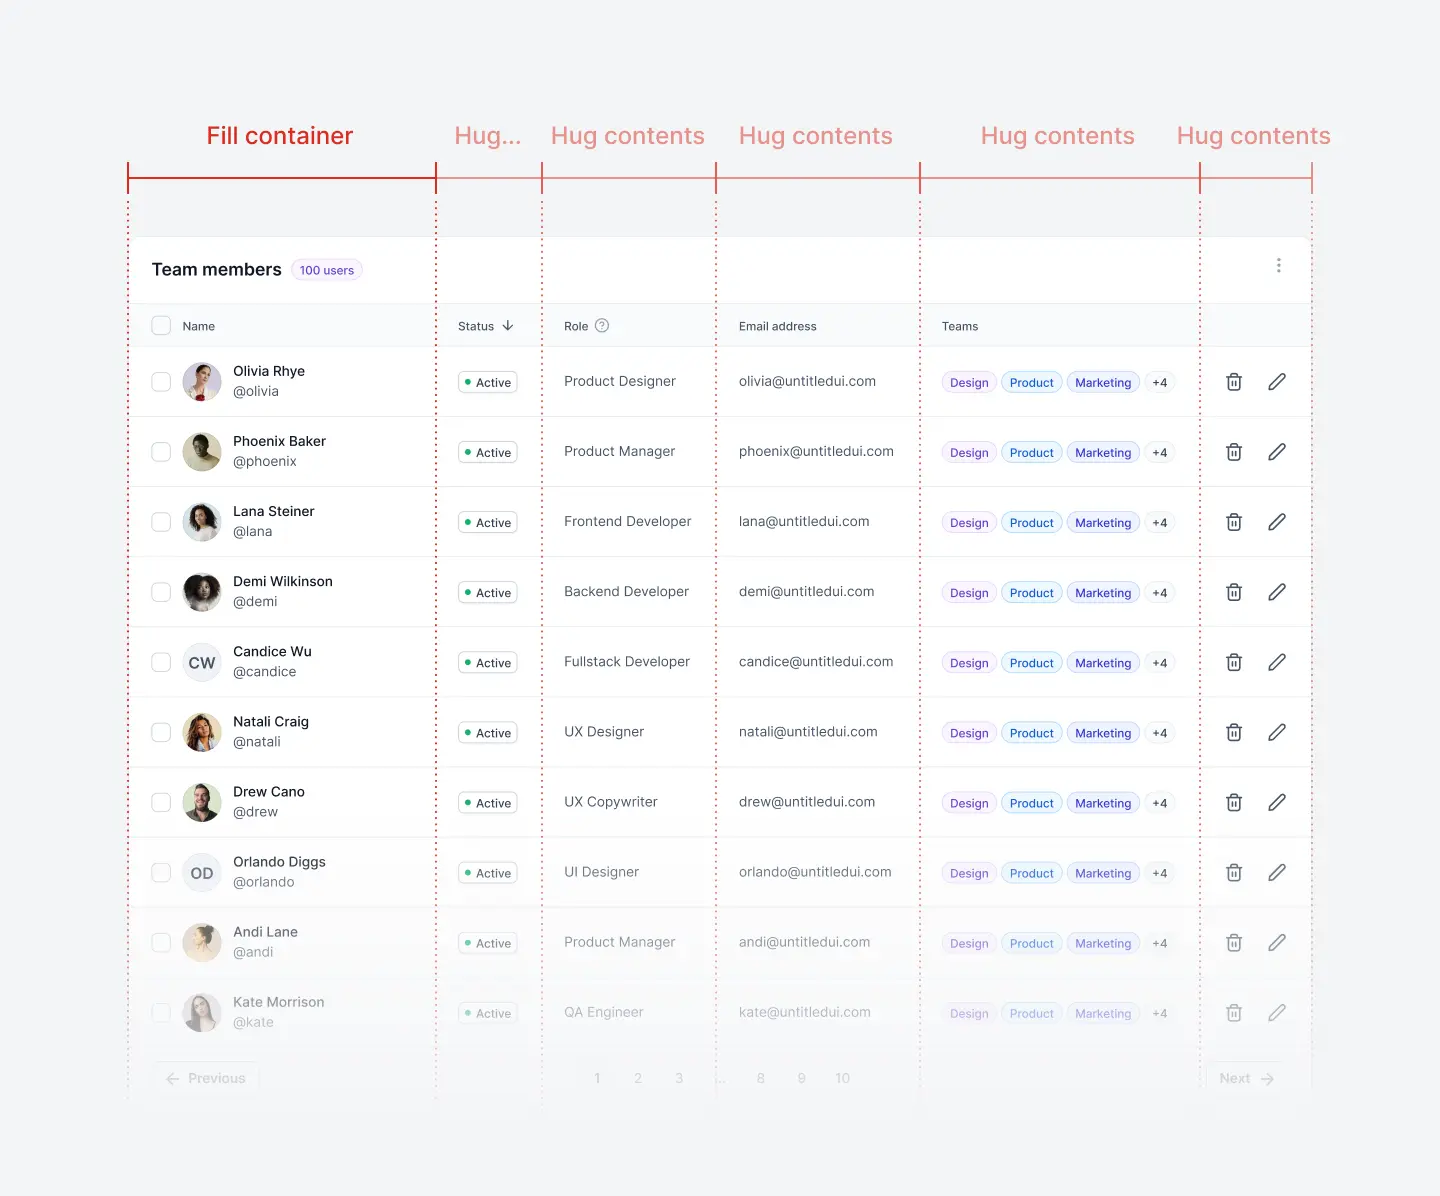The height and width of the screenshot is (1196, 1440).
Task: Open the three-dot menu at top right
Action: (1279, 265)
